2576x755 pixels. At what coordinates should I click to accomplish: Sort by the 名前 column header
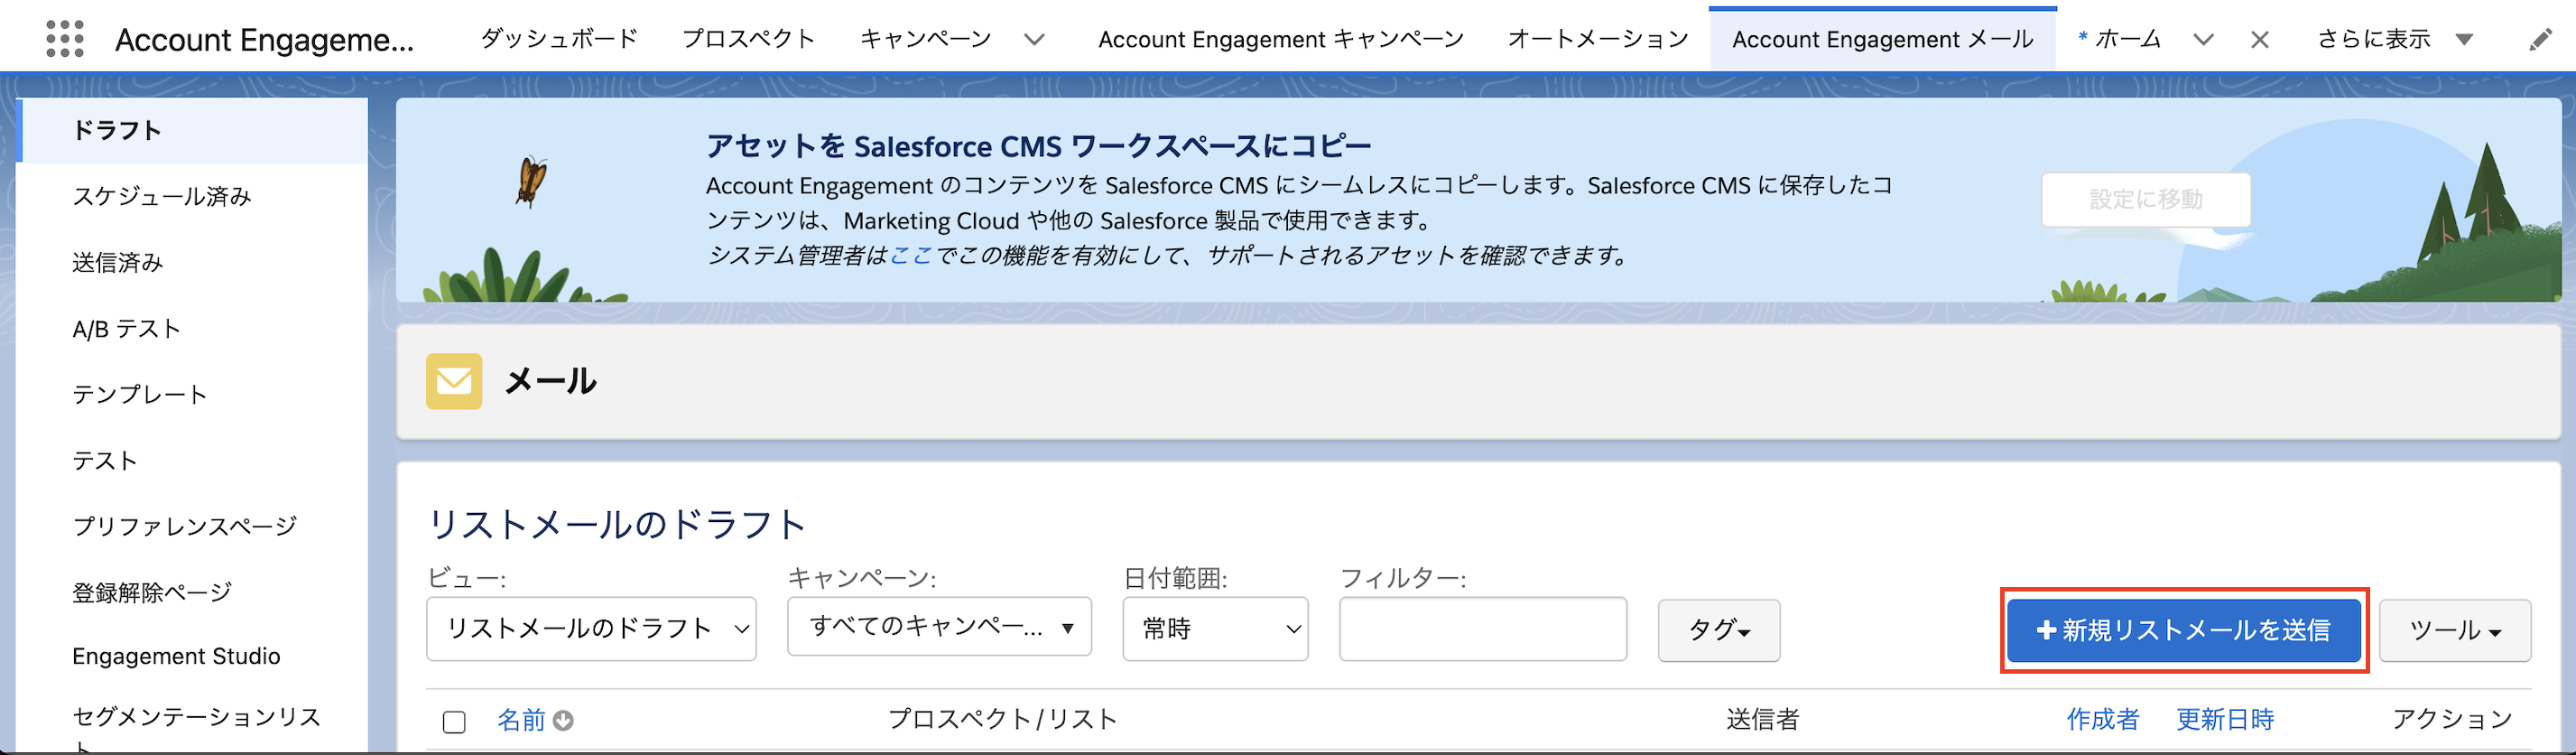pyautogui.click(x=521, y=720)
